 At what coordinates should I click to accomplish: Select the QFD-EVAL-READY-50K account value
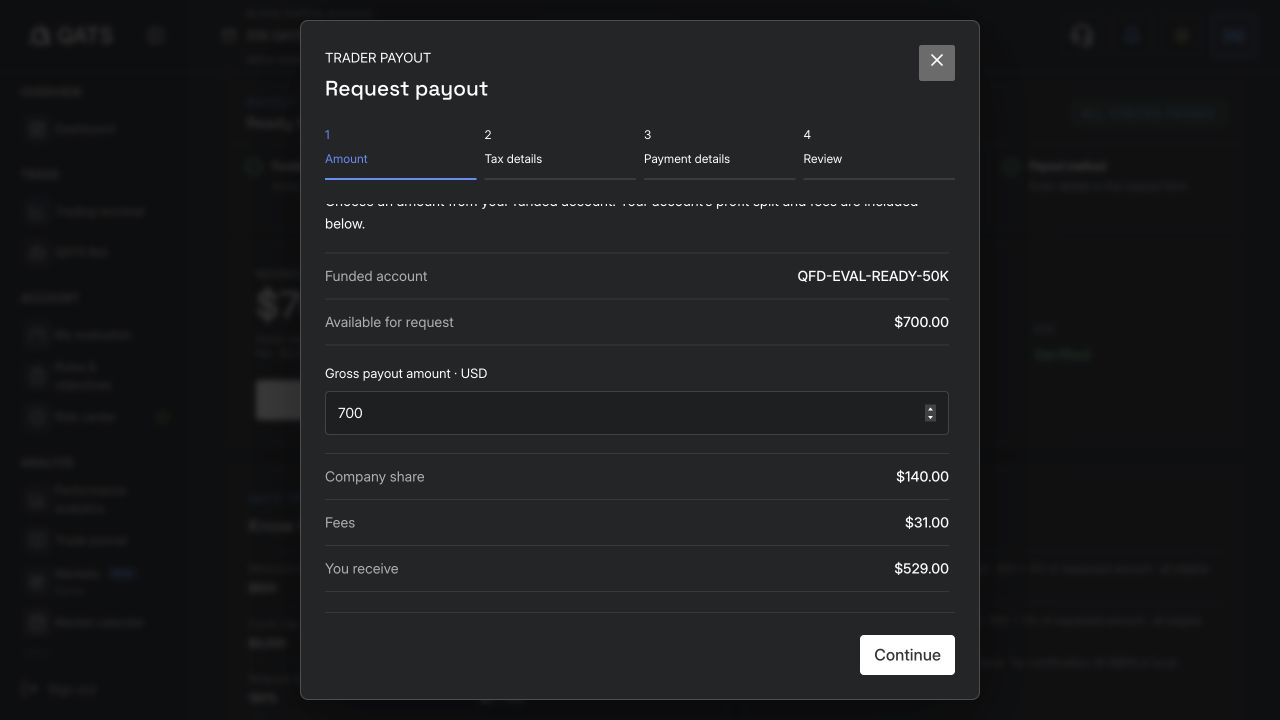click(873, 276)
